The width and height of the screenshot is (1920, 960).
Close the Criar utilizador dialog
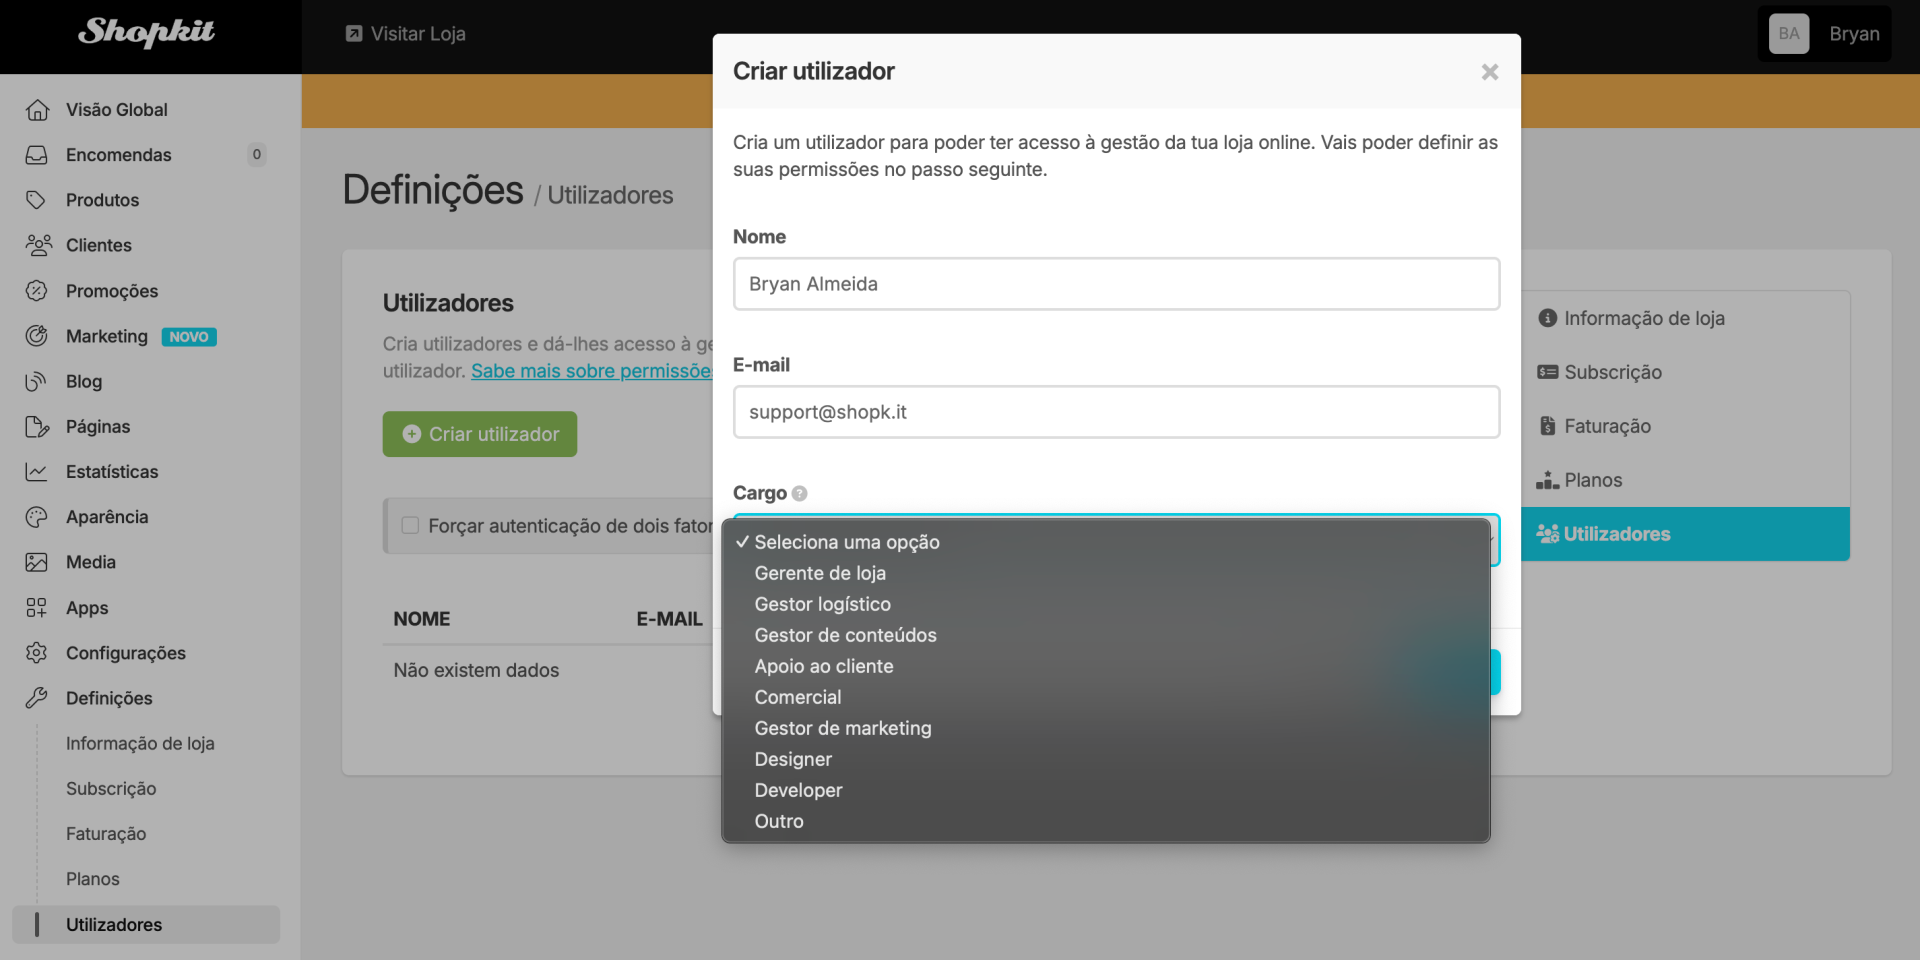point(1489,72)
